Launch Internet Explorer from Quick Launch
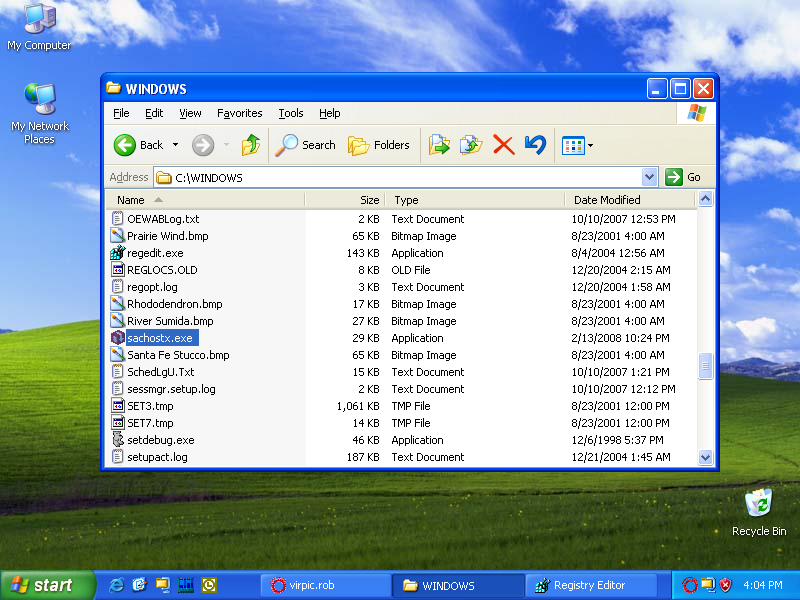 pyautogui.click(x=116, y=585)
